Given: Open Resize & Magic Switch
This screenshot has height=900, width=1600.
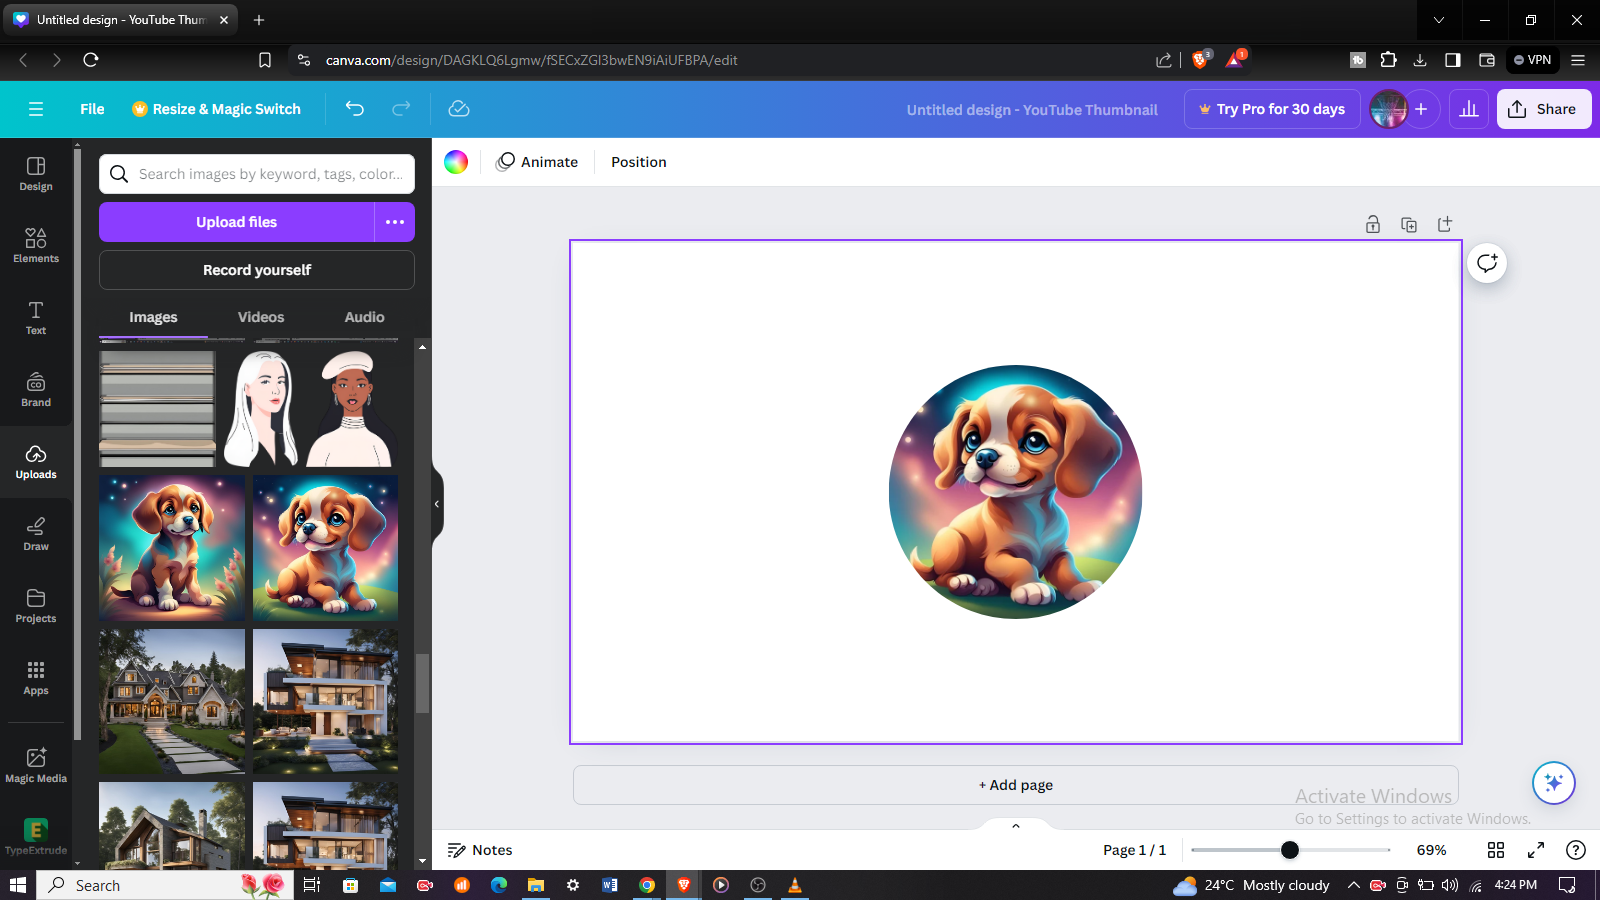Looking at the screenshot, I should point(216,109).
